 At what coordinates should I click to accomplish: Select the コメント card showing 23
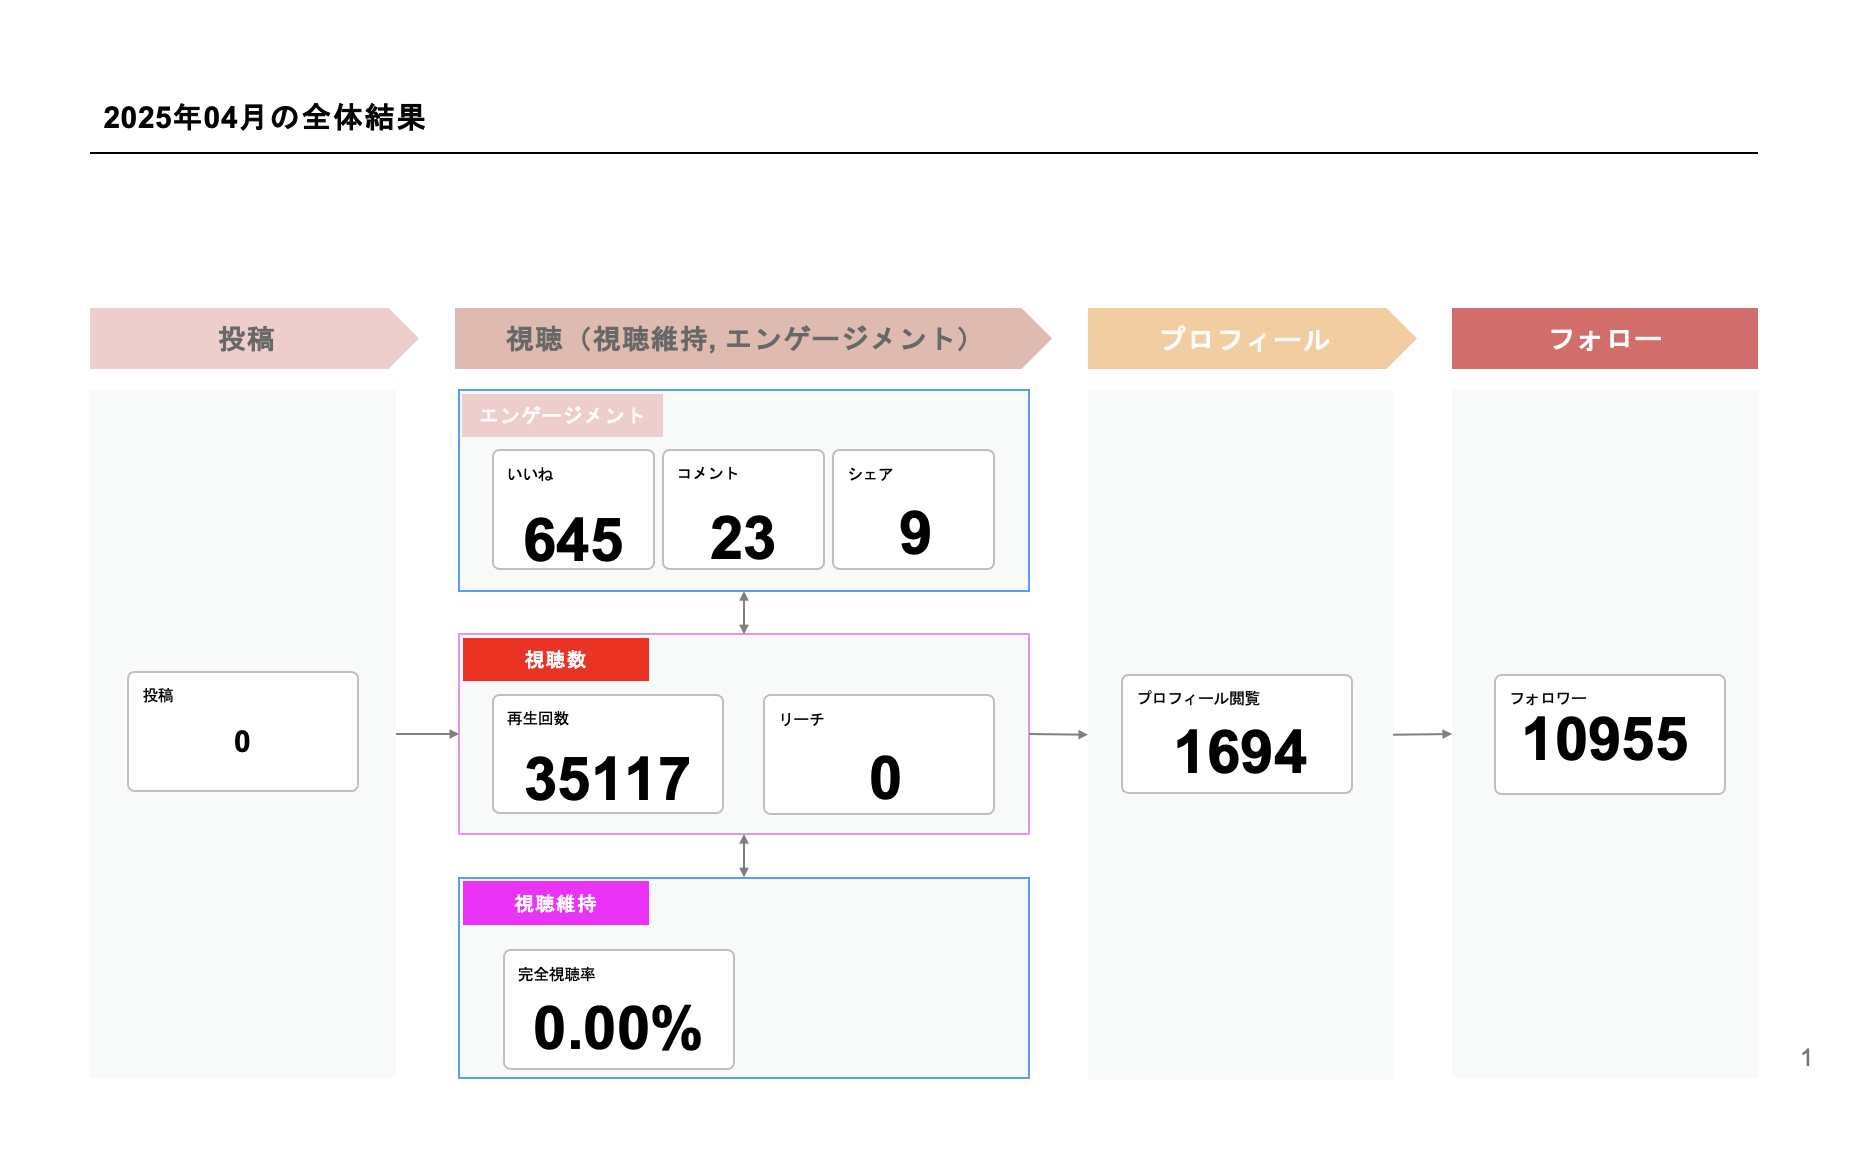tap(743, 510)
